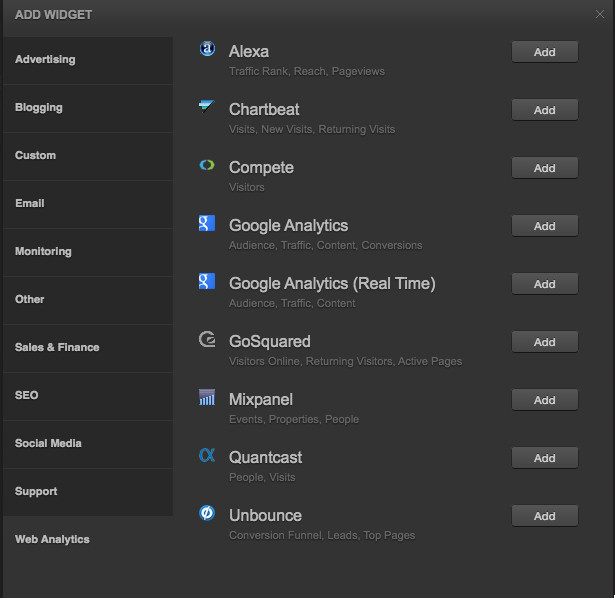Click the Quantcast widget title
The width and height of the screenshot is (615, 598).
point(266,458)
